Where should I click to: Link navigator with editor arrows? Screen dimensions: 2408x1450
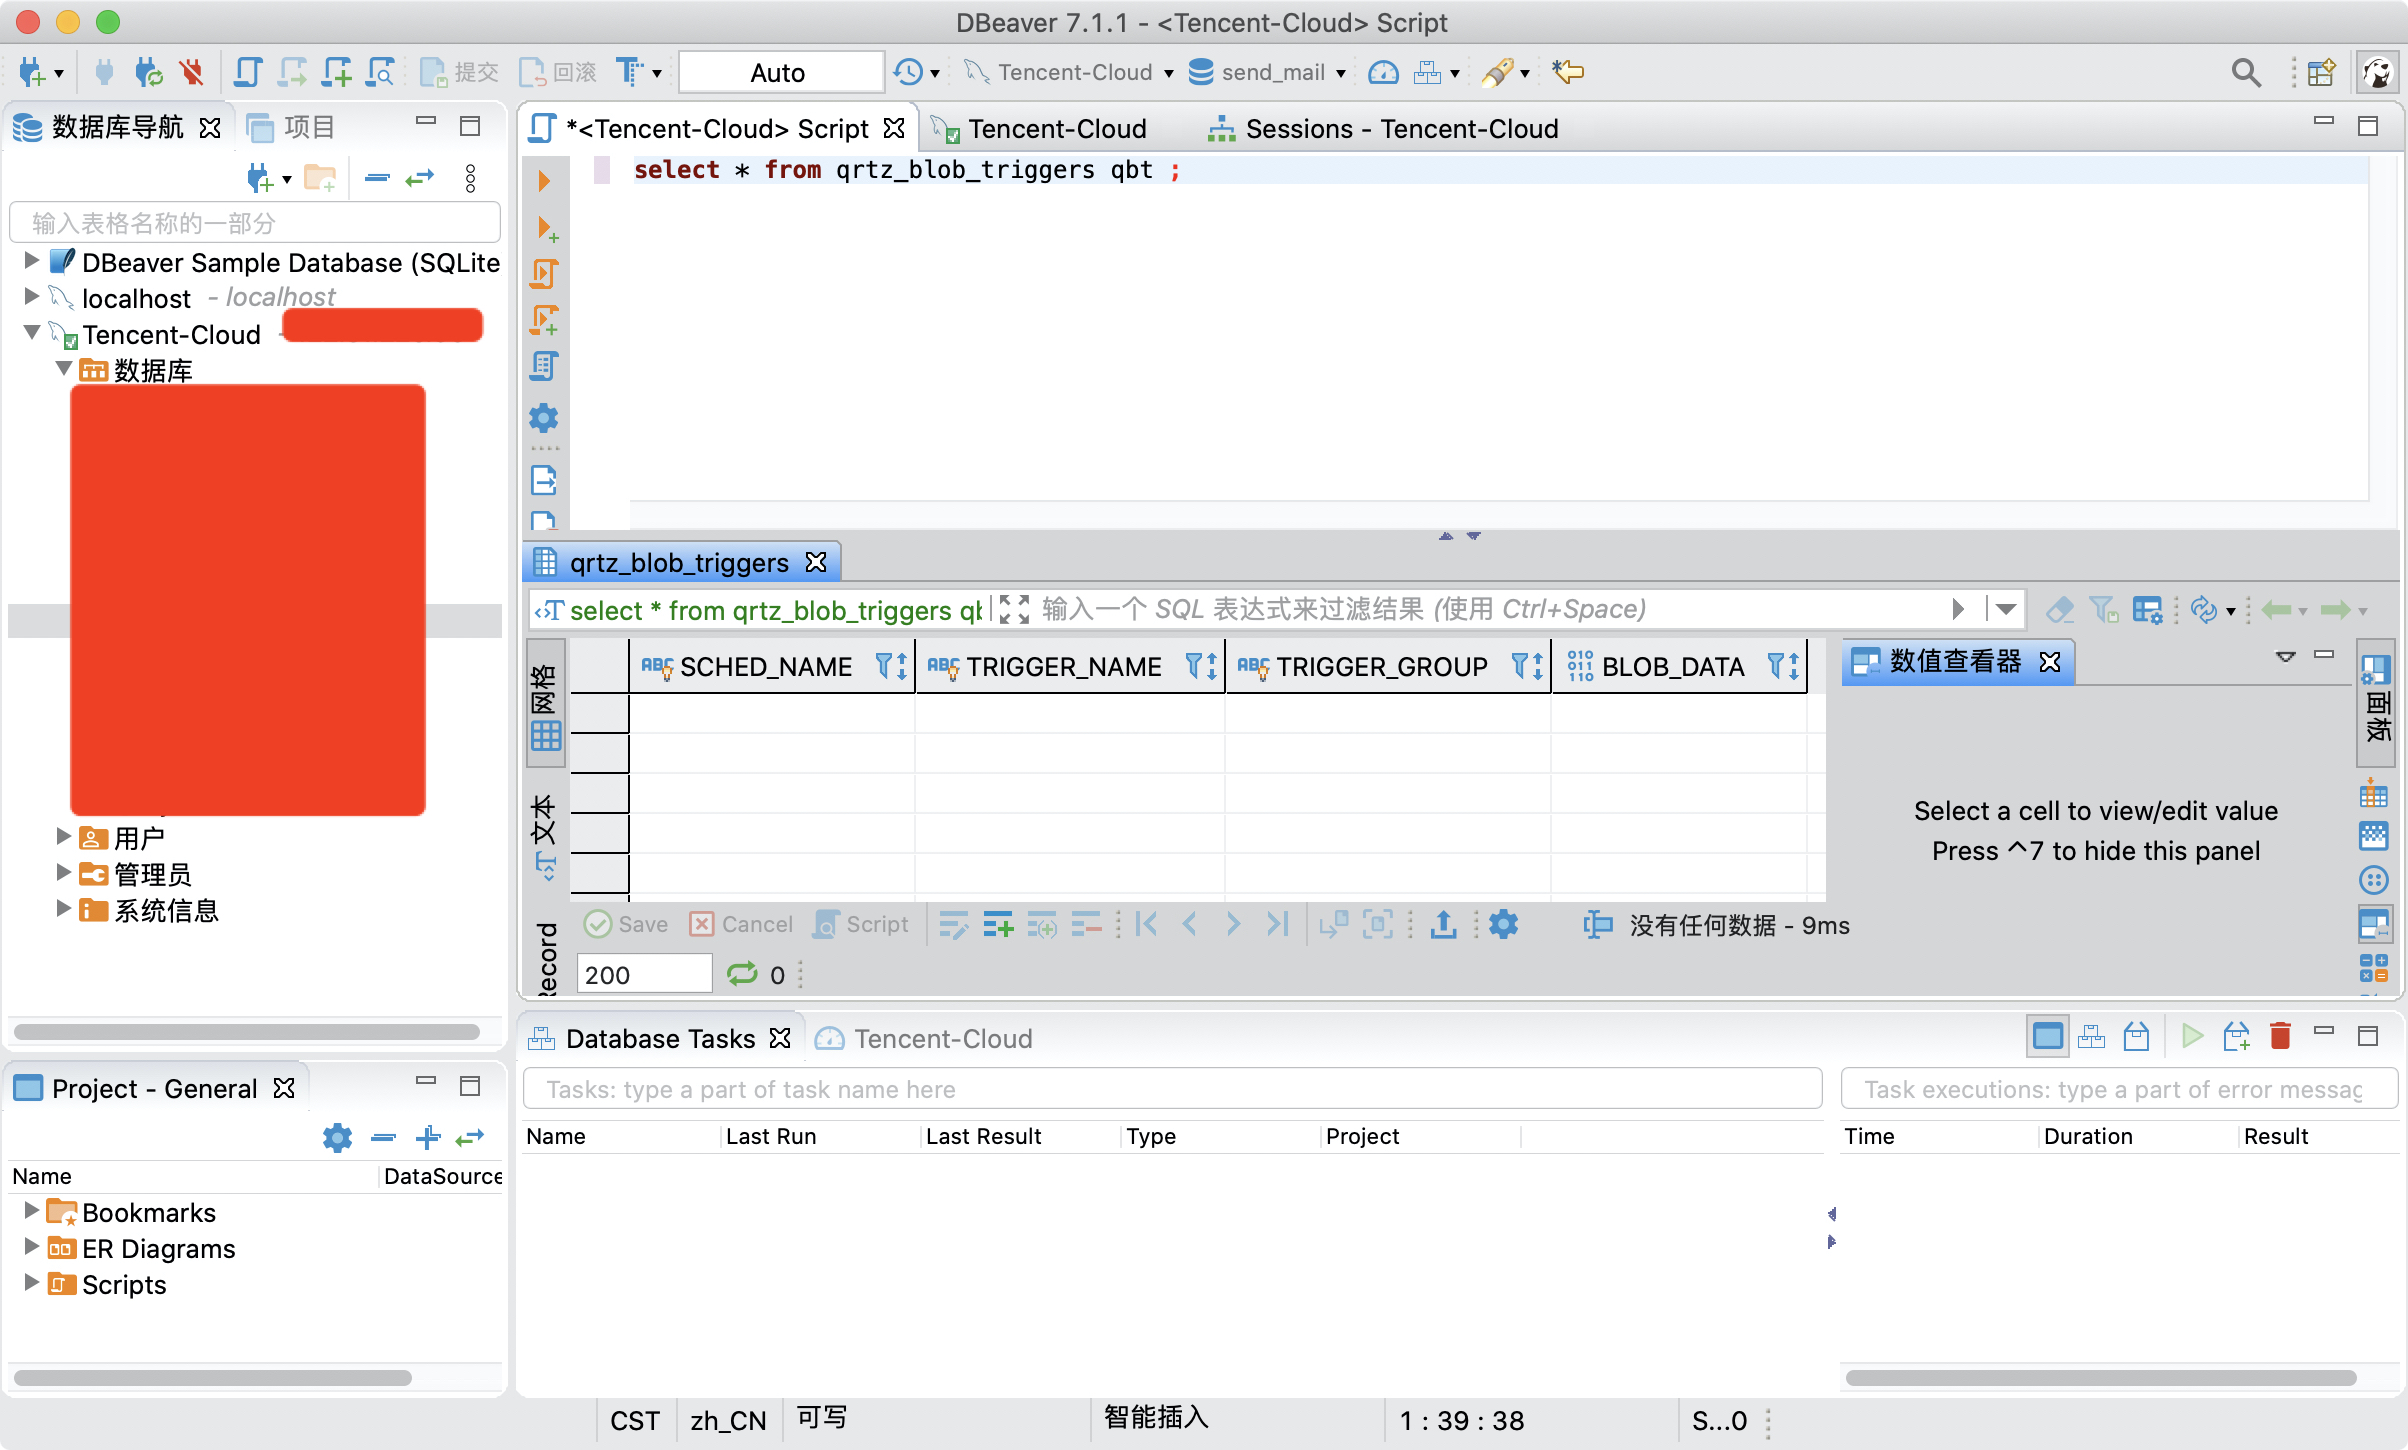(420, 179)
